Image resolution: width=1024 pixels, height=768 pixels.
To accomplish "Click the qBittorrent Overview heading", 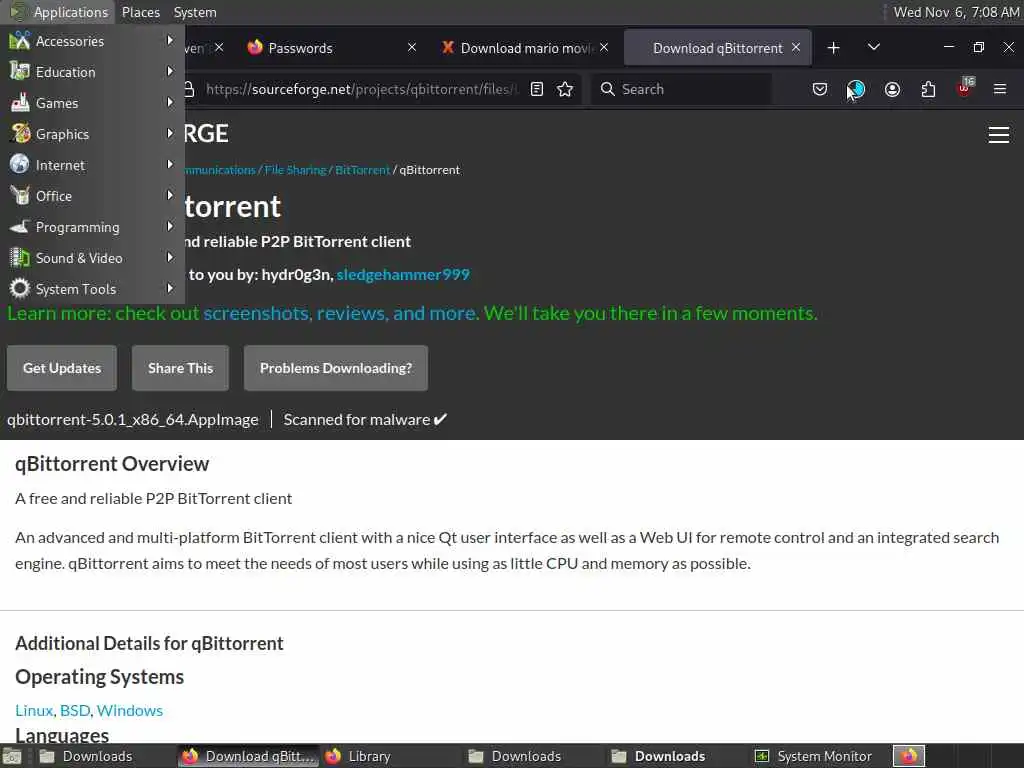I will (112, 464).
